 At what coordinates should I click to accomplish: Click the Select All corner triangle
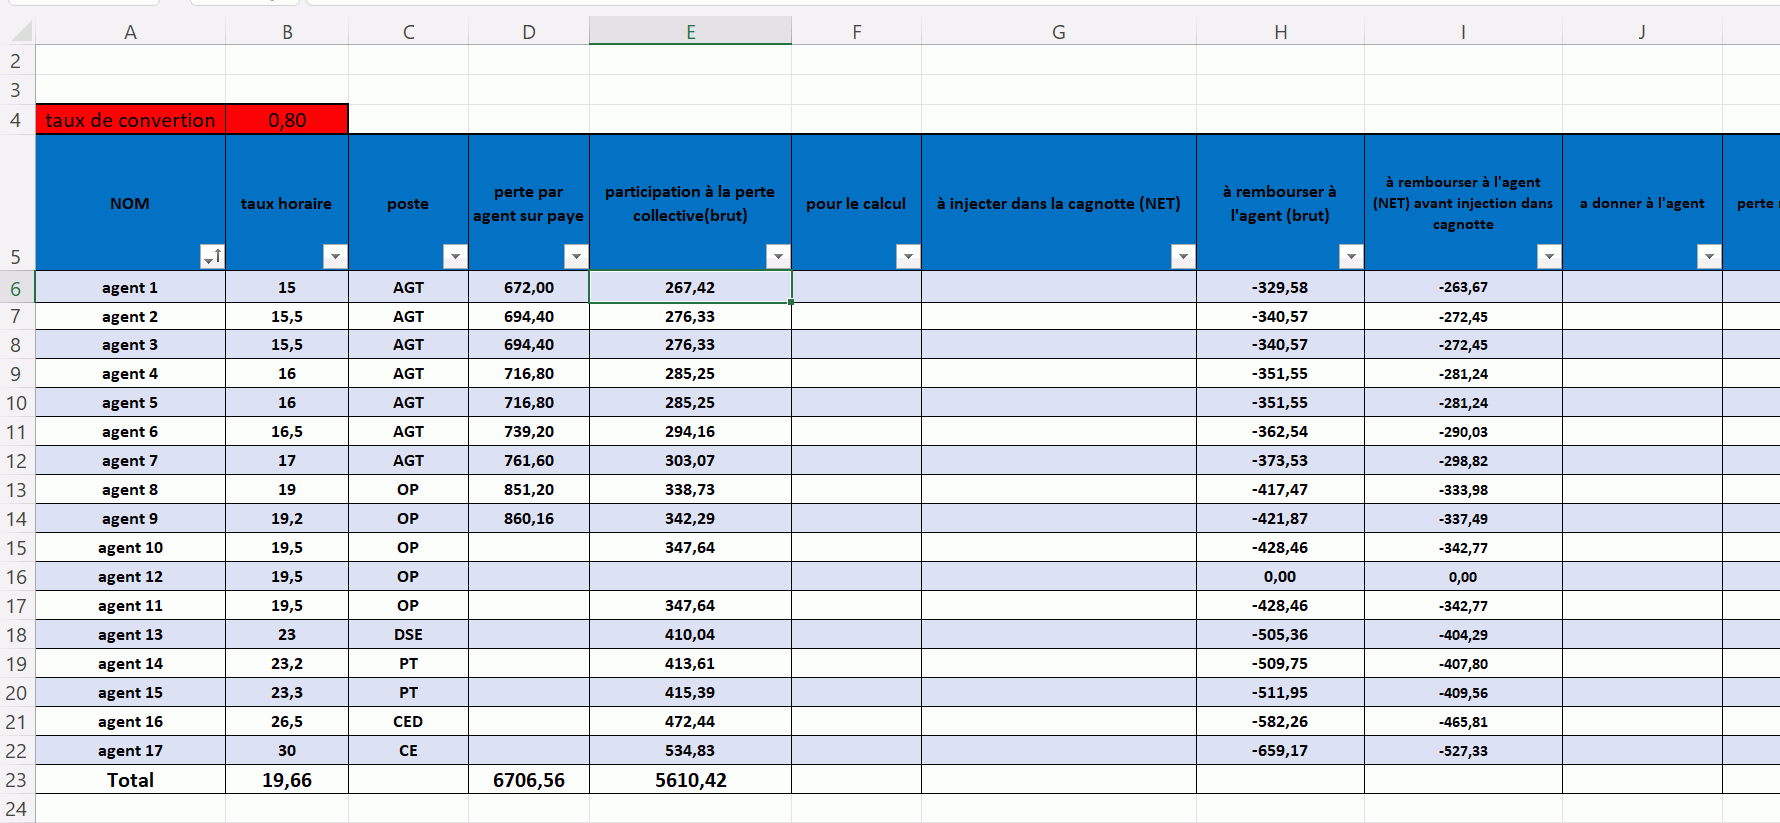click(20, 32)
